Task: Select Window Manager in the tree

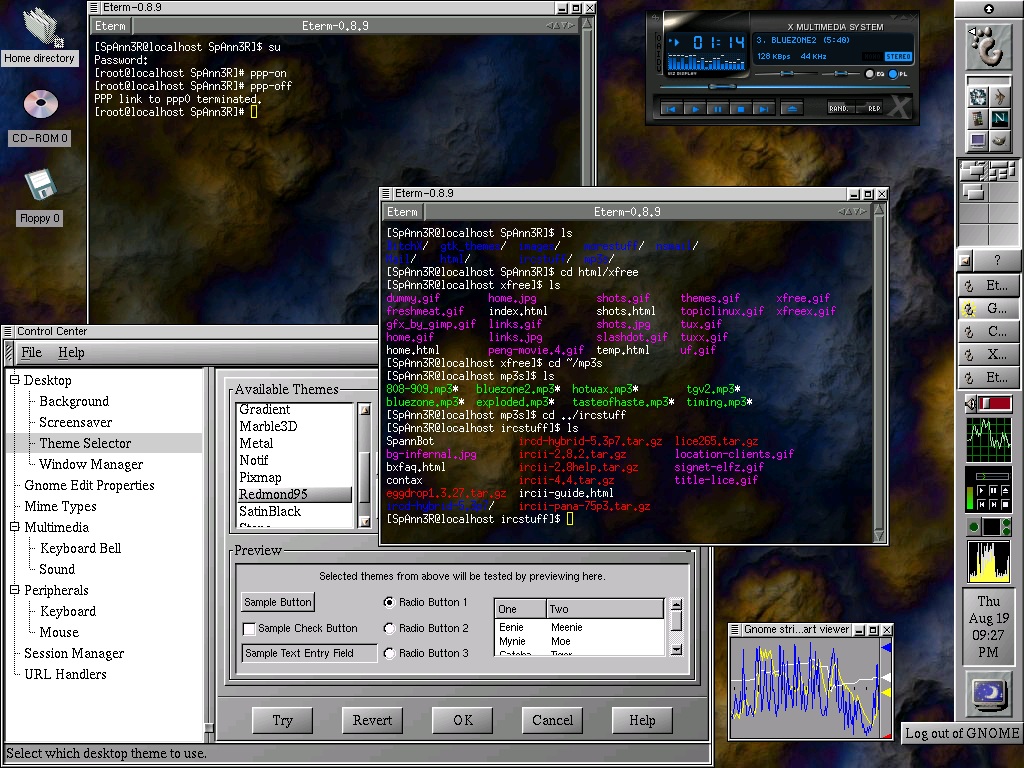Action: (x=91, y=464)
